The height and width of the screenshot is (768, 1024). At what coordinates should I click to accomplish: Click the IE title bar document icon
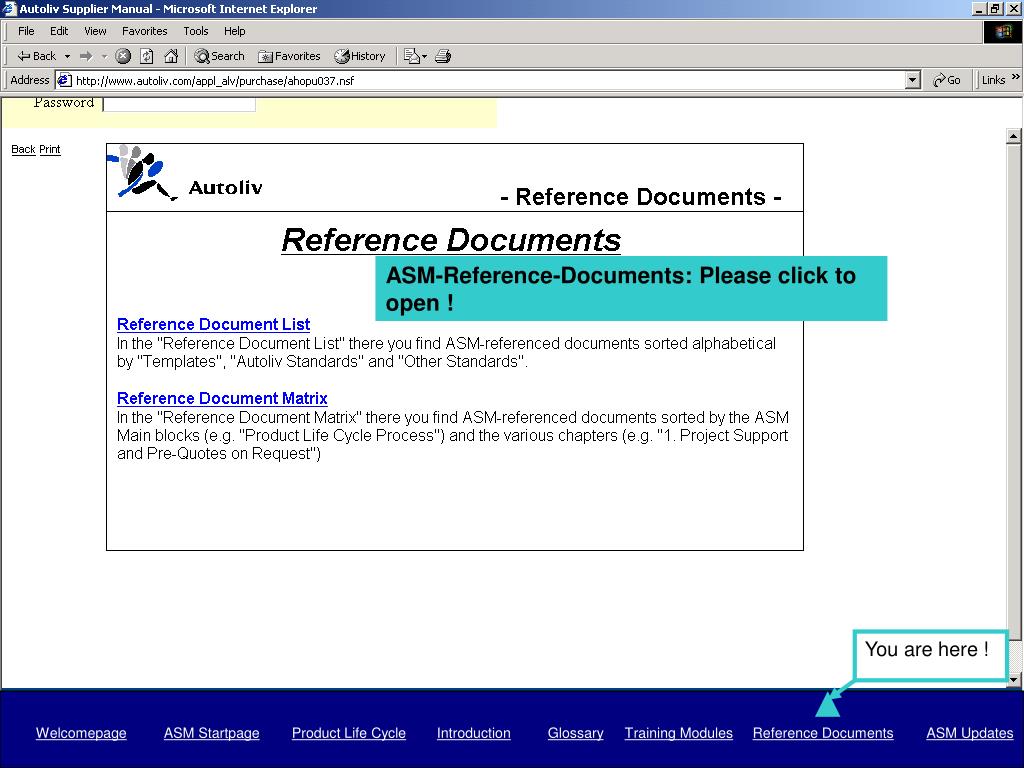(9, 8)
